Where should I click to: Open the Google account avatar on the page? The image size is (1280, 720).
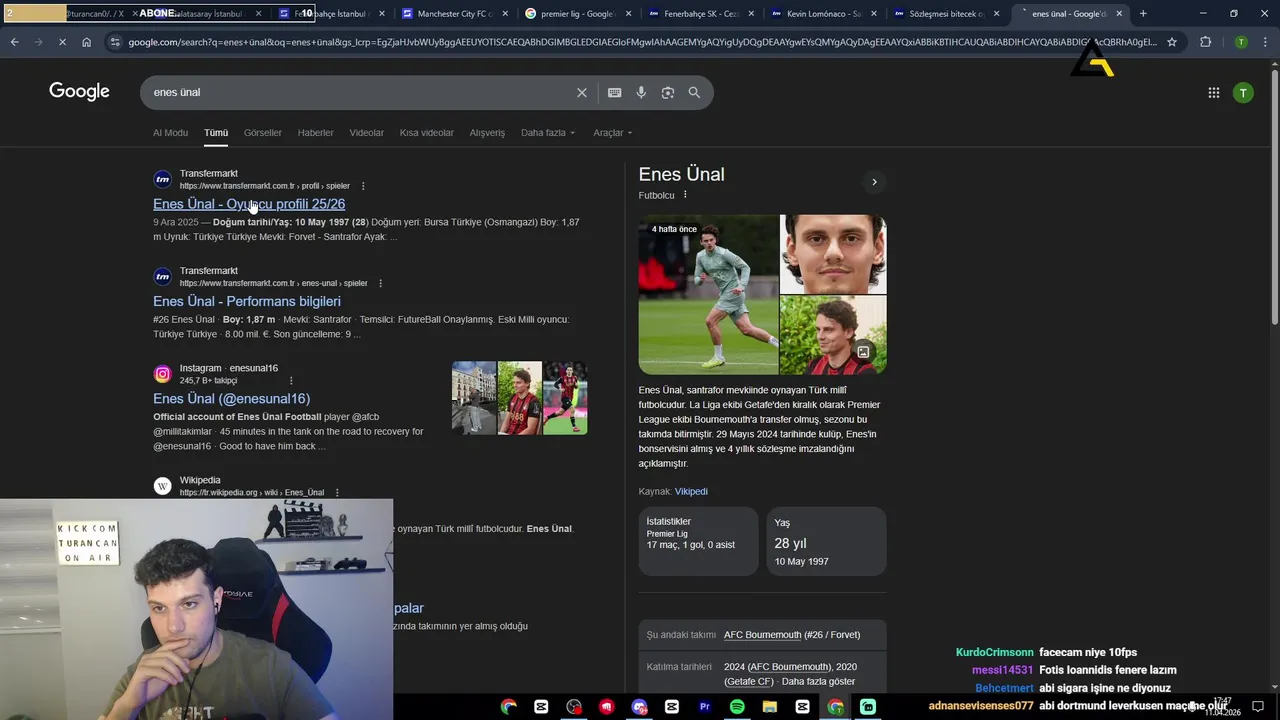(x=1243, y=93)
